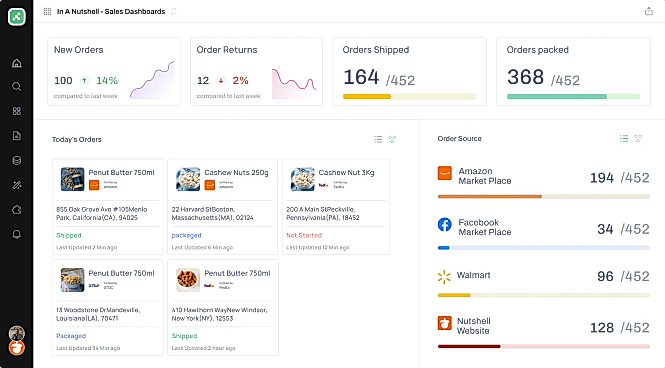Open the New Orders card
Screen dimensions: 665x368
point(114,71)
